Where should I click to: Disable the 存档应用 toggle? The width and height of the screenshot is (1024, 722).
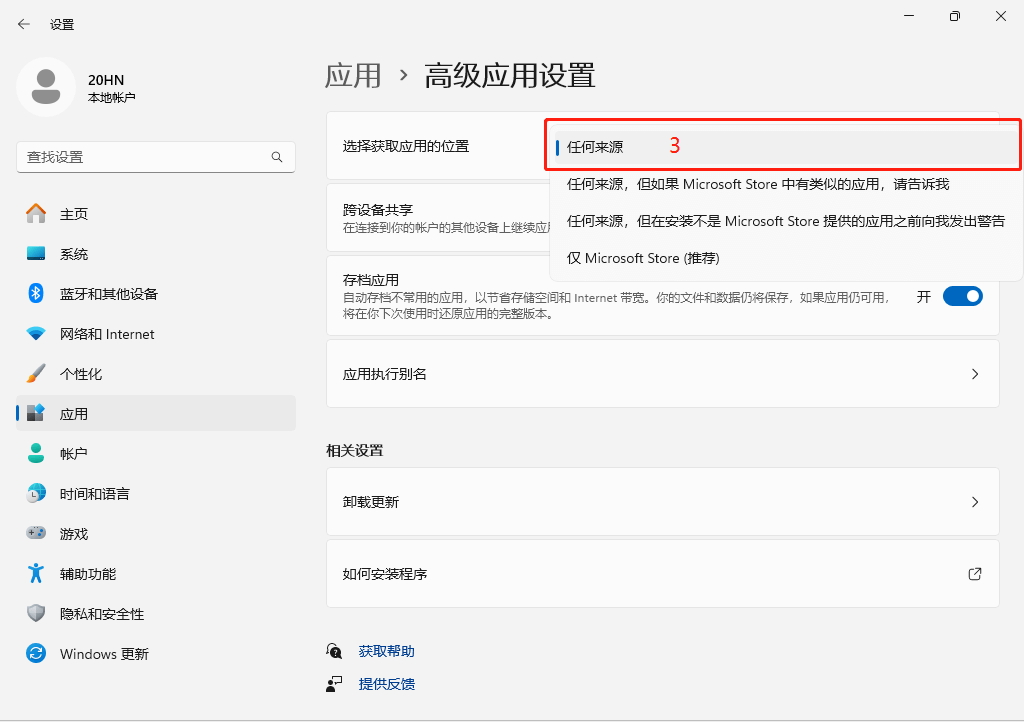(x=962, y=296)
